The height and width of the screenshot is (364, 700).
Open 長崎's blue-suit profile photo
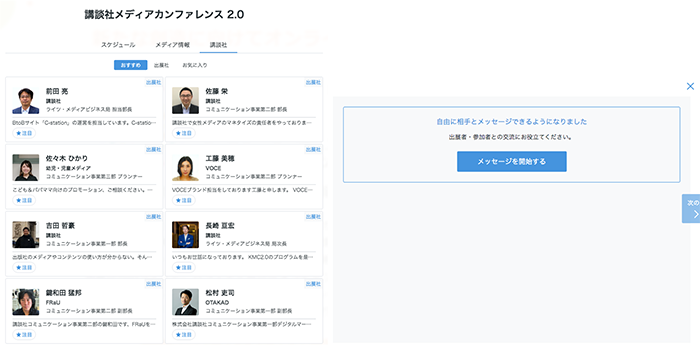pyautogui.click(x=185, y=235)
